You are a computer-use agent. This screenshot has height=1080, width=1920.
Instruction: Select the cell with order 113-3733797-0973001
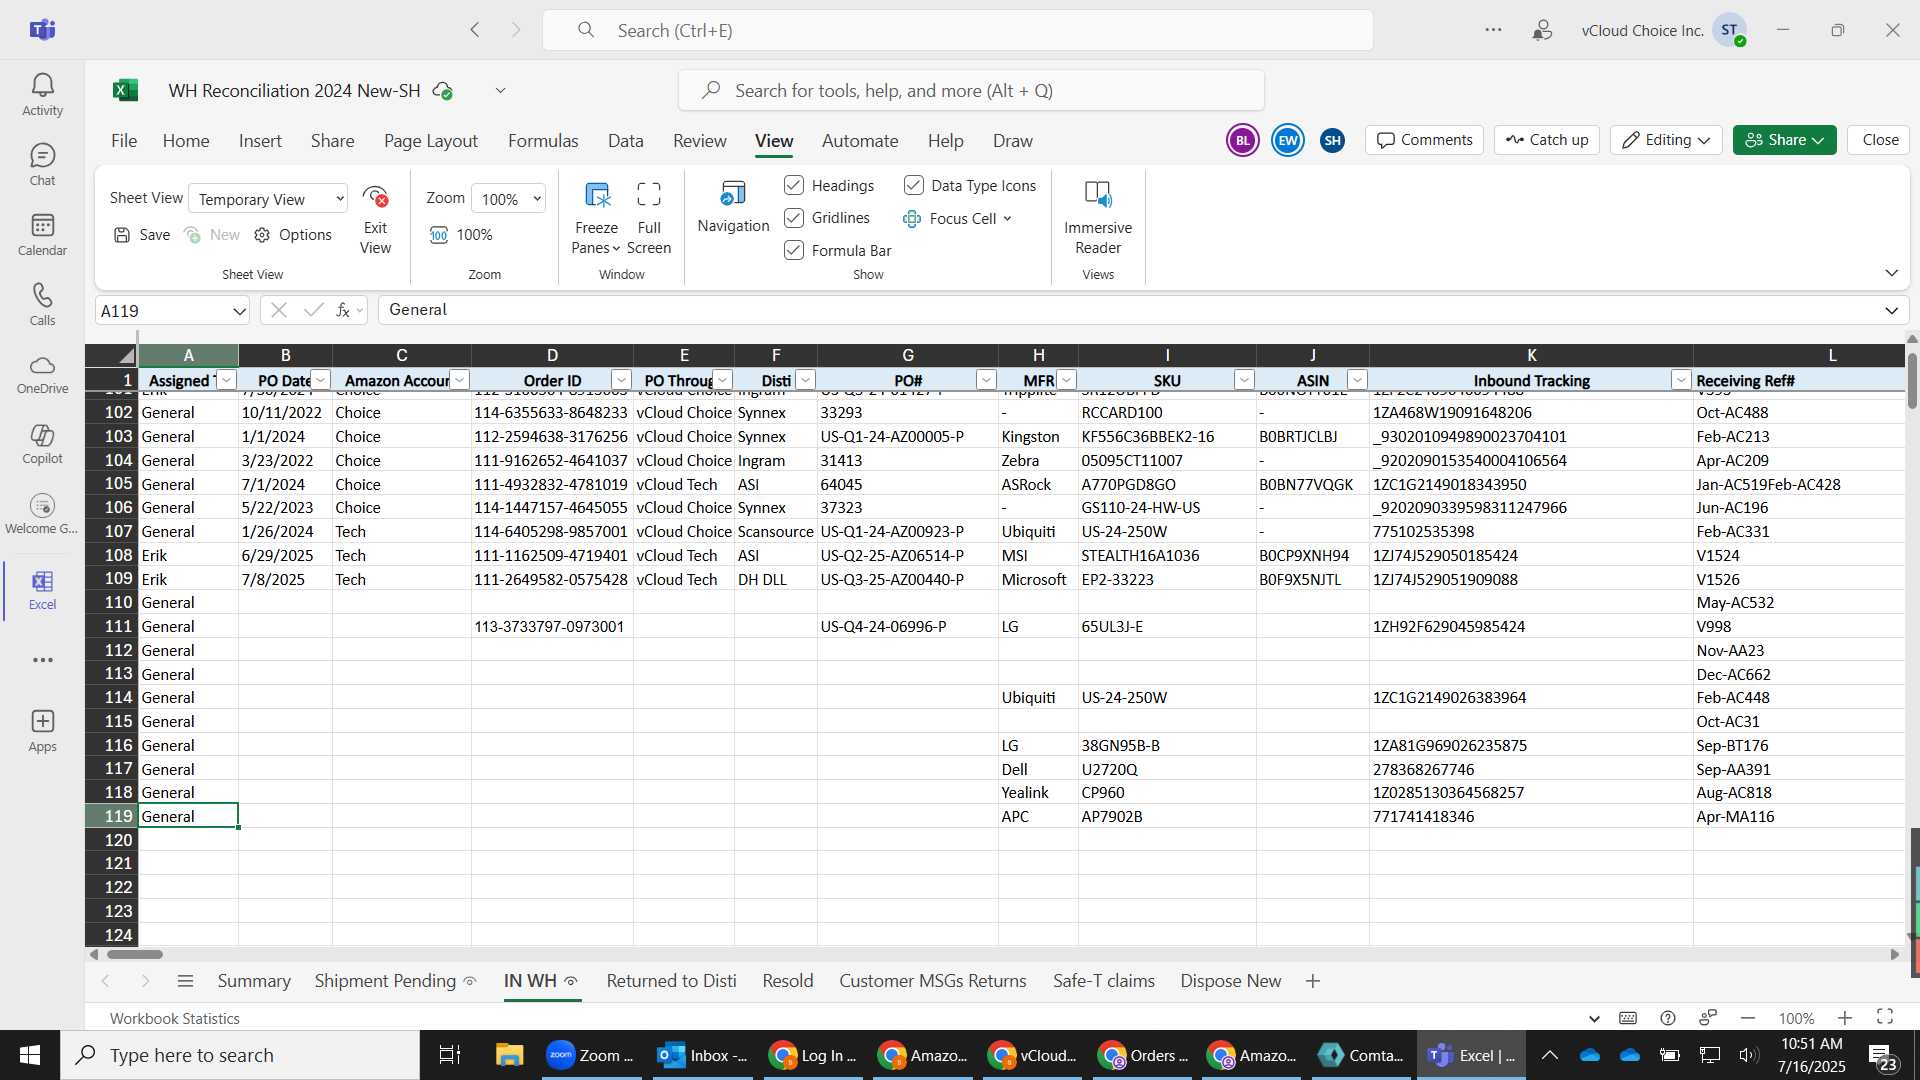click(x=552, y=627)
